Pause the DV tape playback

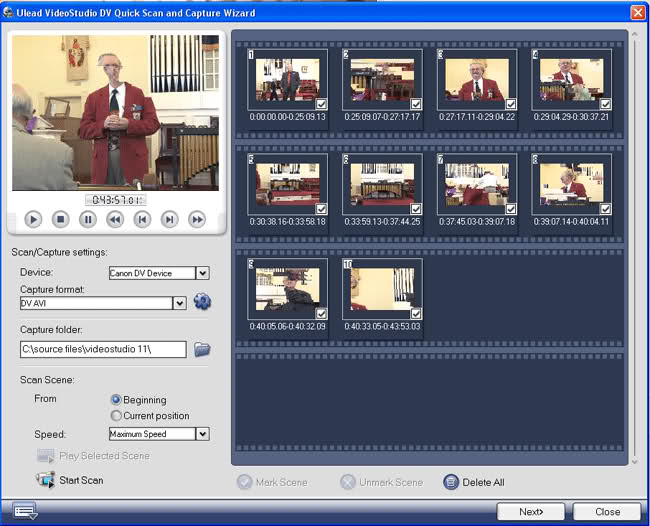point(88,219)
